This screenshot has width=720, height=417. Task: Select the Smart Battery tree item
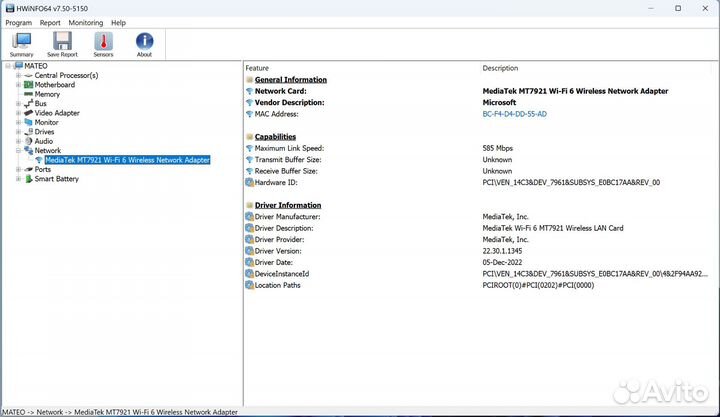56,179
